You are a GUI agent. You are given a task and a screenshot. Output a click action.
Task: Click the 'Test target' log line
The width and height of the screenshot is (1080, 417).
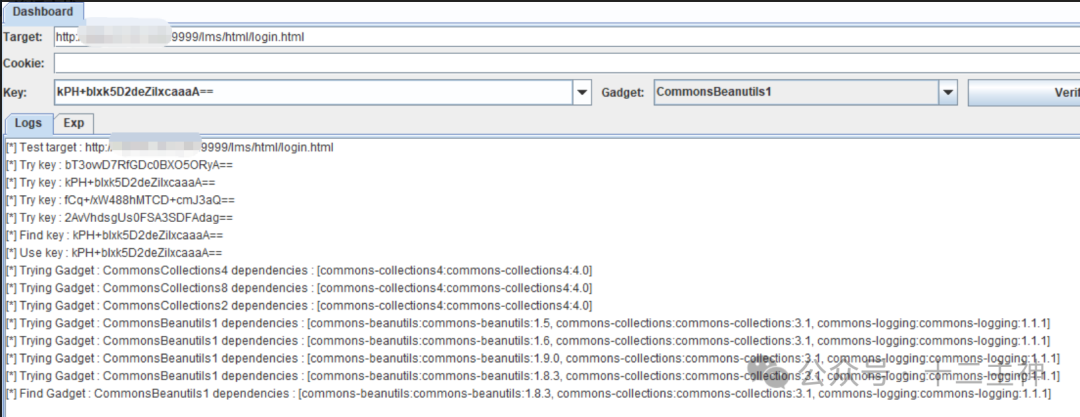coord(170,147)
